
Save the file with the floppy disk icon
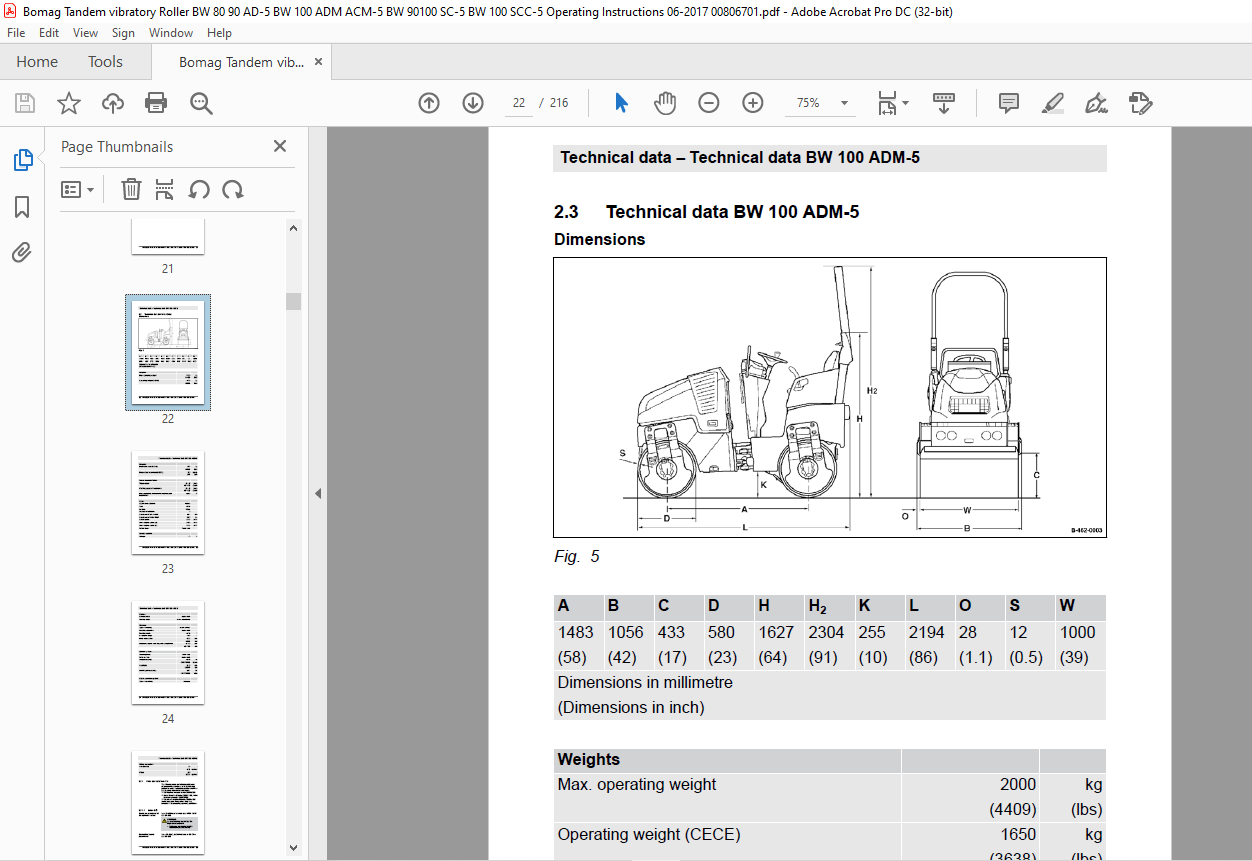coord(25,103)
